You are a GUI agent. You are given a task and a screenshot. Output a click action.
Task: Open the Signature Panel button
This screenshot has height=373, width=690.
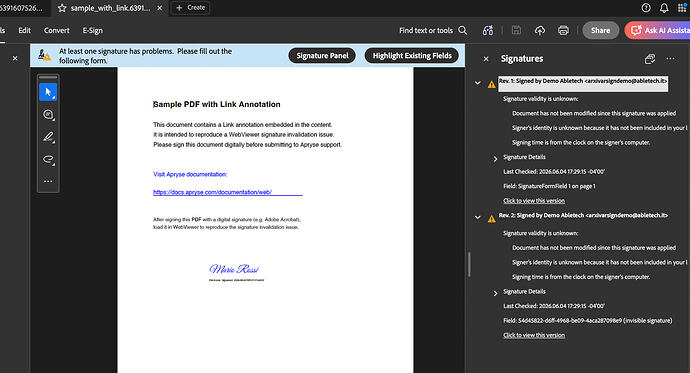[322, 55]
